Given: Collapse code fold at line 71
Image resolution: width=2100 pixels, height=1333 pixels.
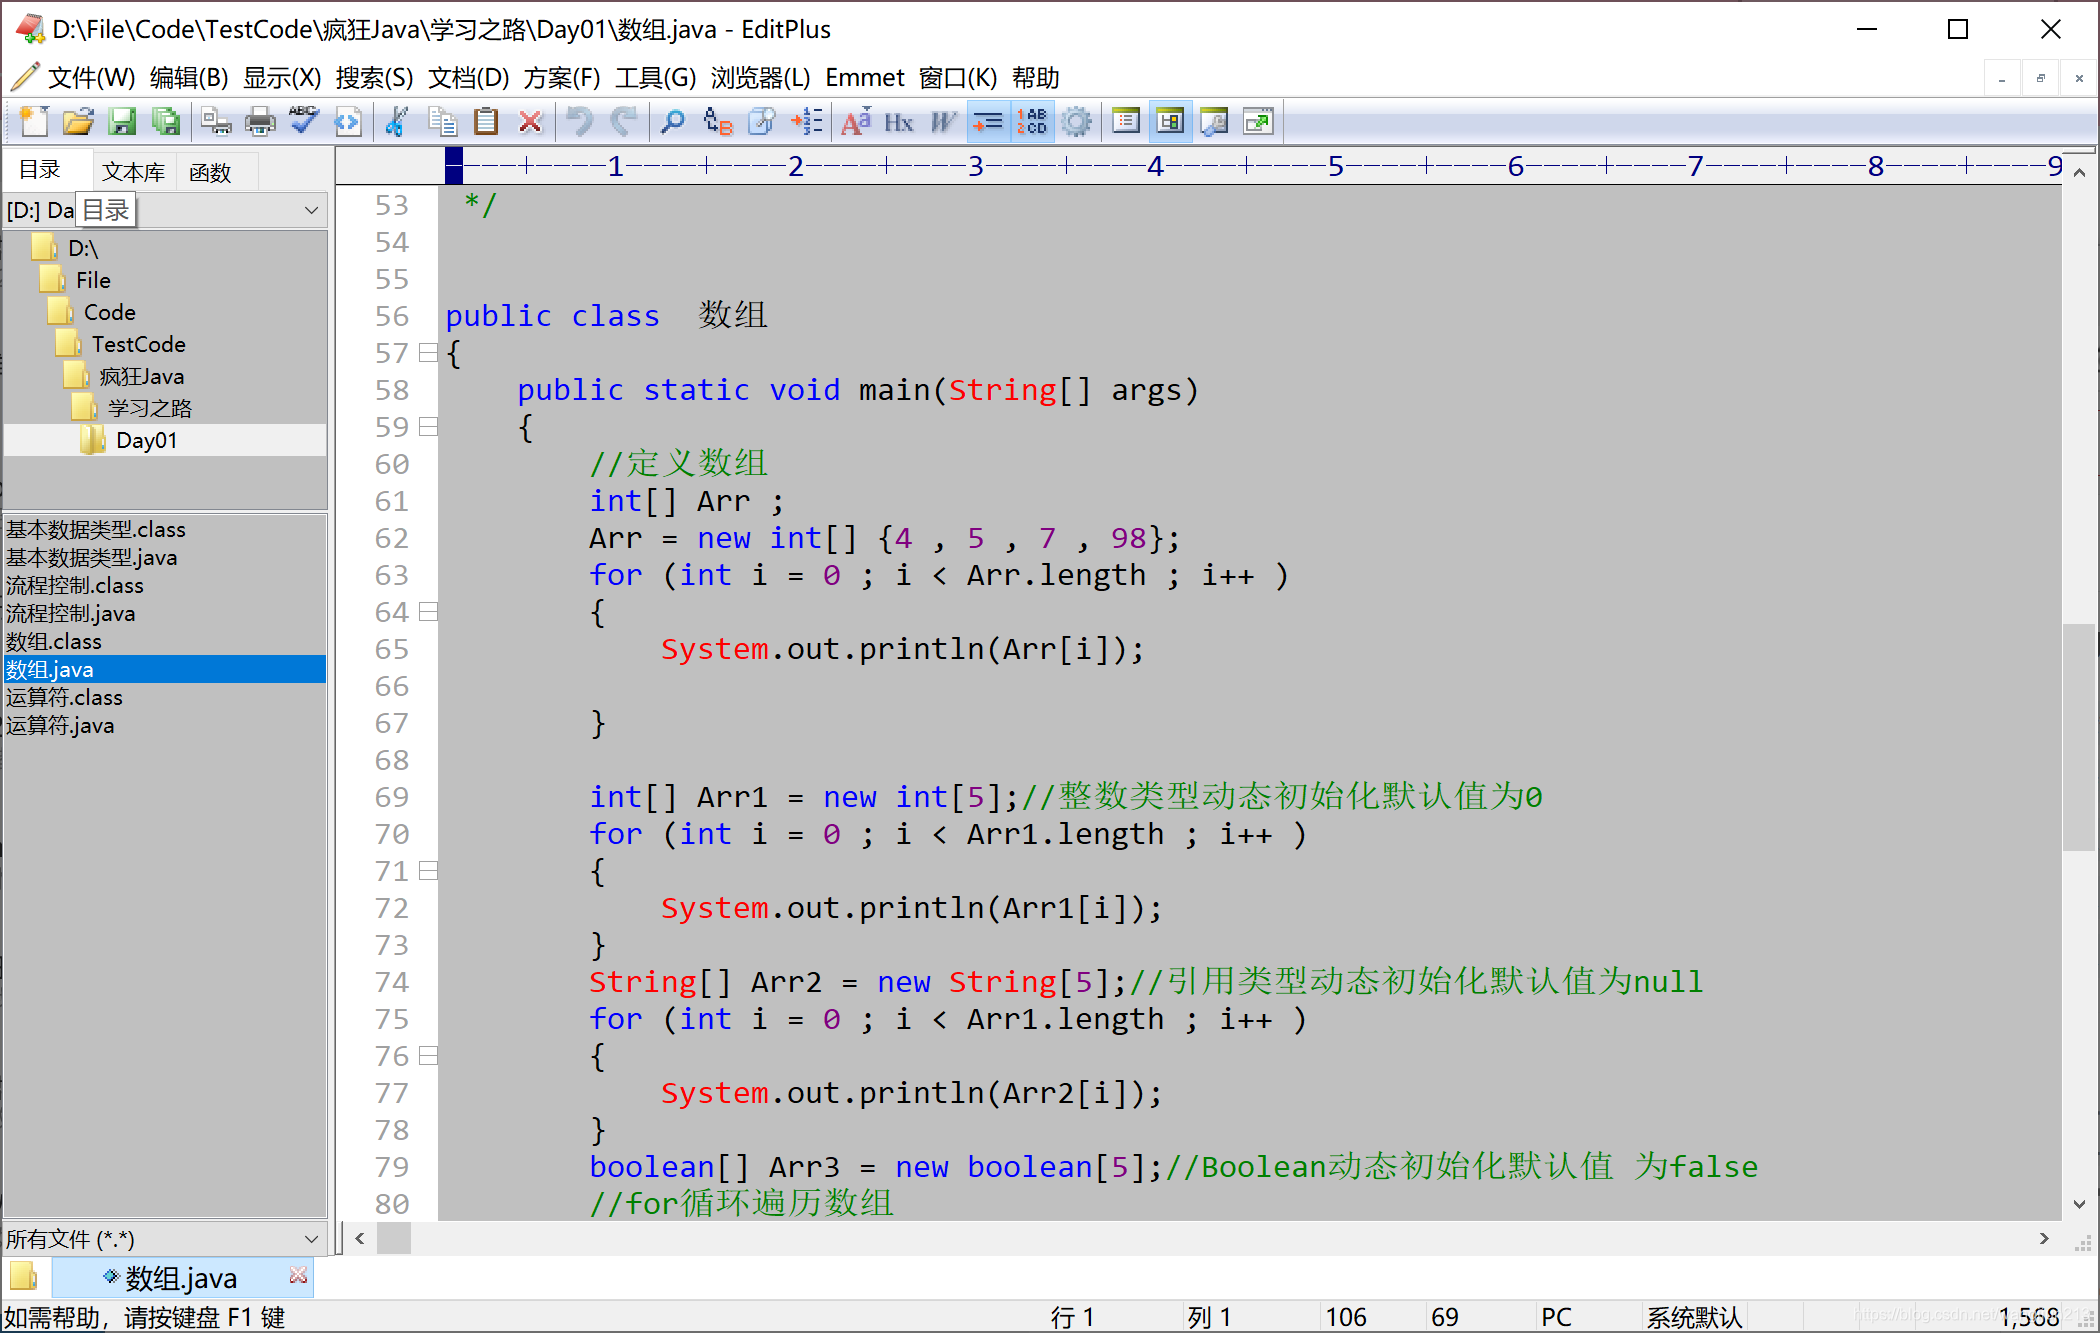Looking at the screenshot, I should pyautogui.click(x=428, y=871).
